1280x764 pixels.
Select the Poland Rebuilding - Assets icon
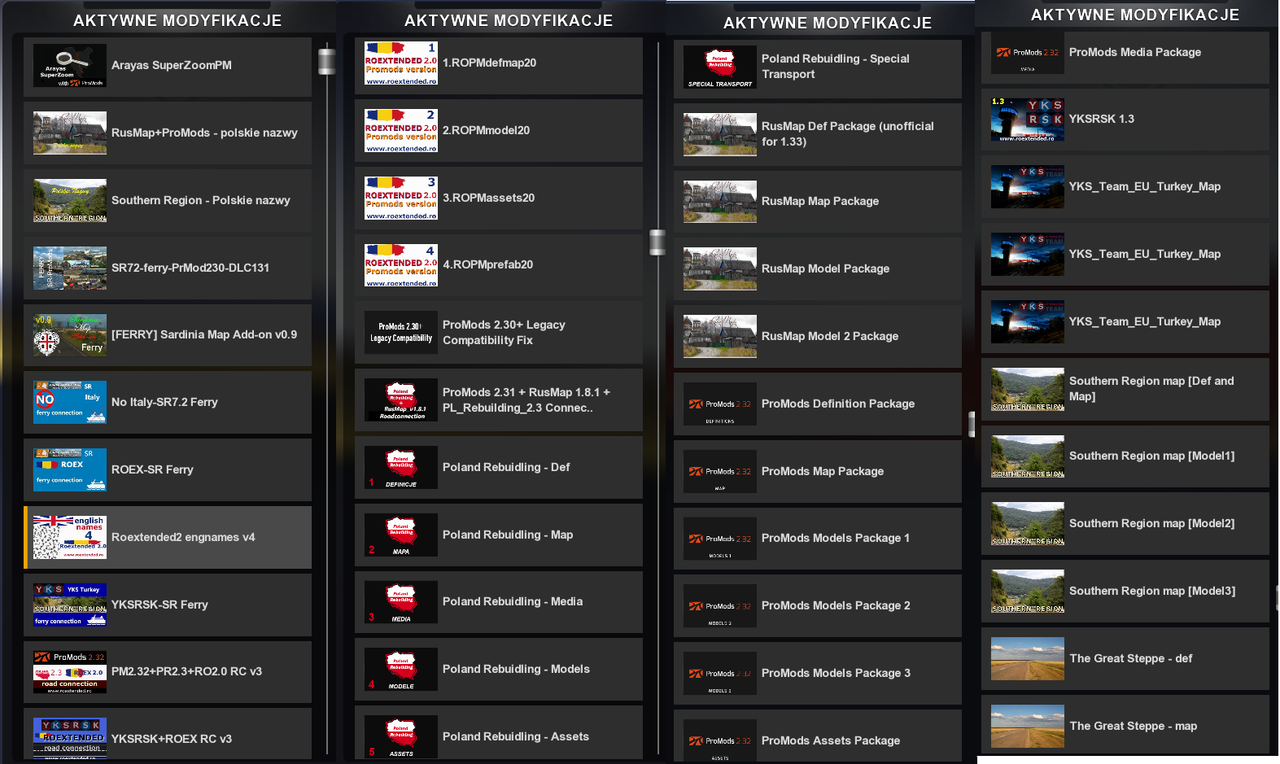click(x=401, y=737)
